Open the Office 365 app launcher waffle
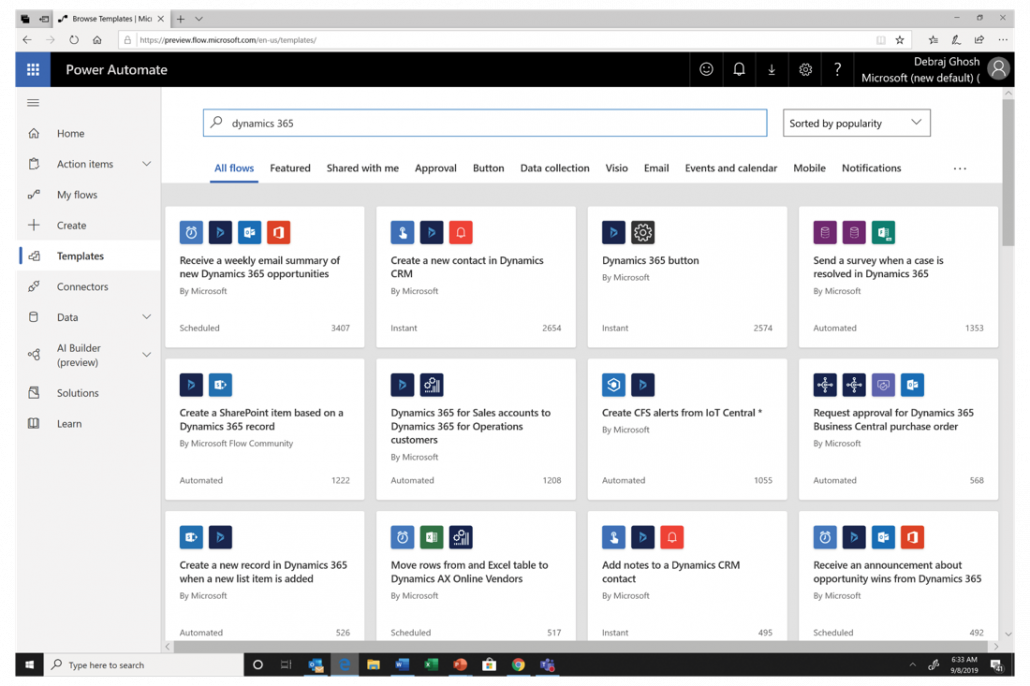Screen dimensions: 1030x686 pyautogui.click(x=32, y=69)
